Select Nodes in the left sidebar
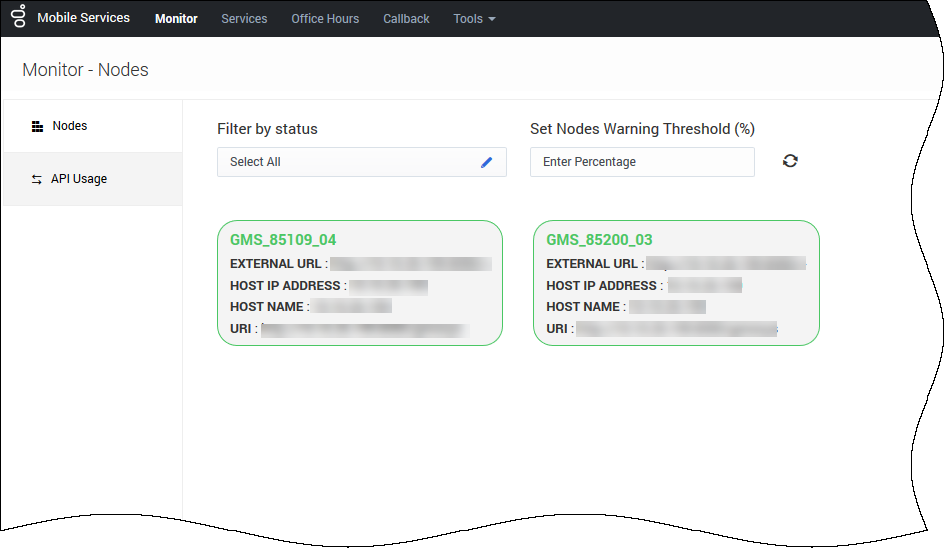Viewport: 945px width, 548px height. click(93, 126)
